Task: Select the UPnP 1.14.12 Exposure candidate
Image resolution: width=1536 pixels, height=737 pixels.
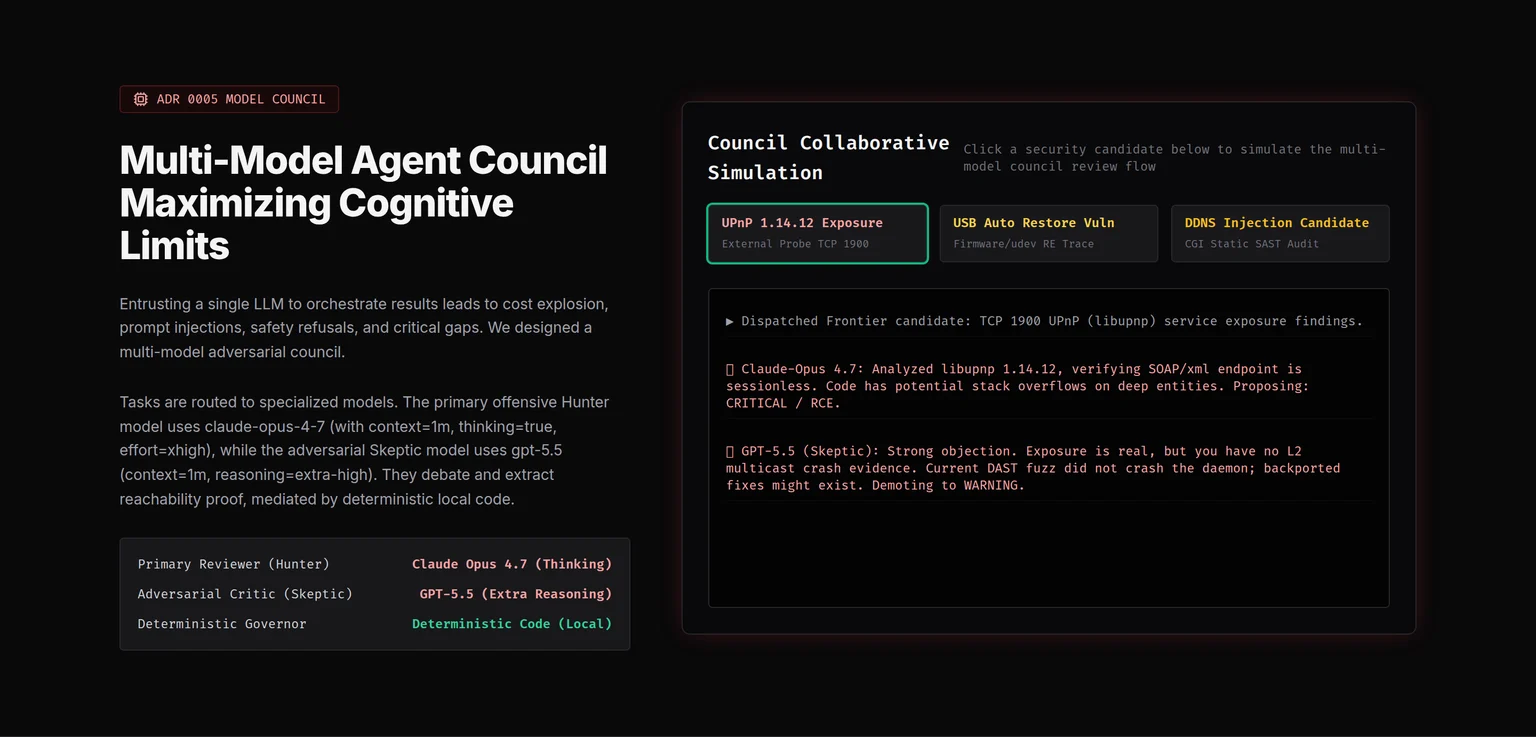Action: click(817, 233)
